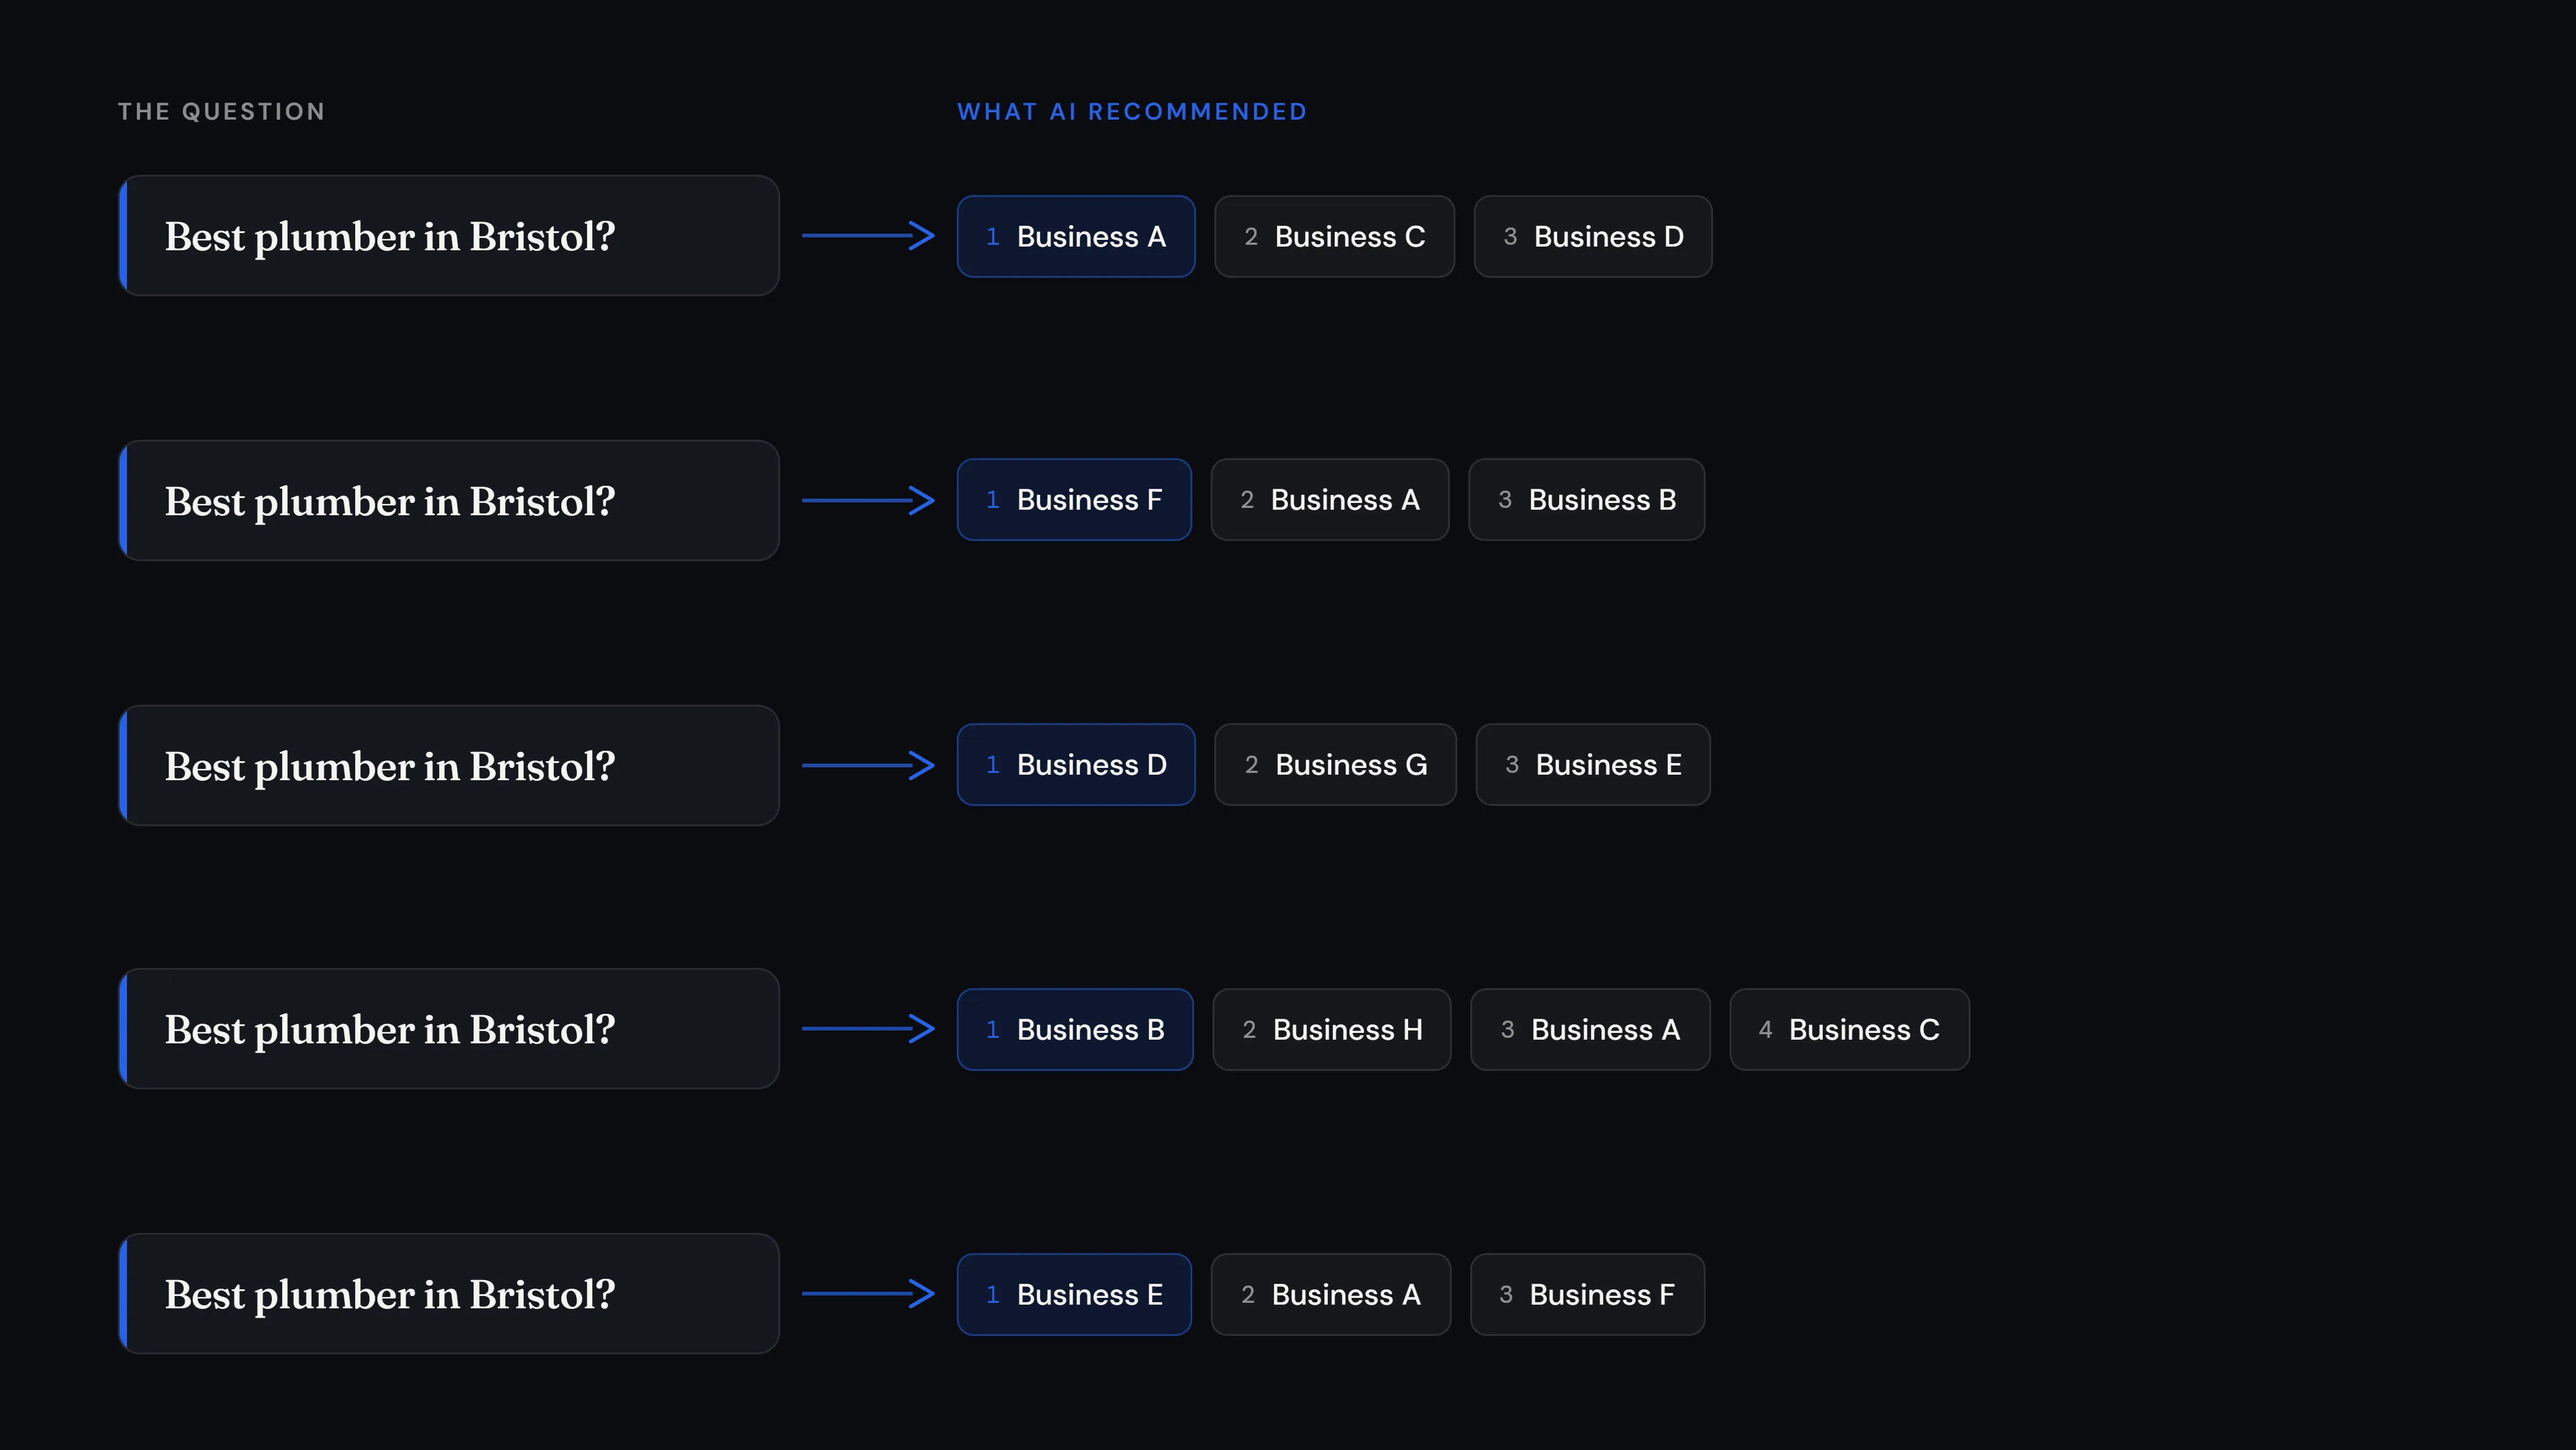
Task: Select the top-ranked Business F chip
Action: [x=1074, y=500]
